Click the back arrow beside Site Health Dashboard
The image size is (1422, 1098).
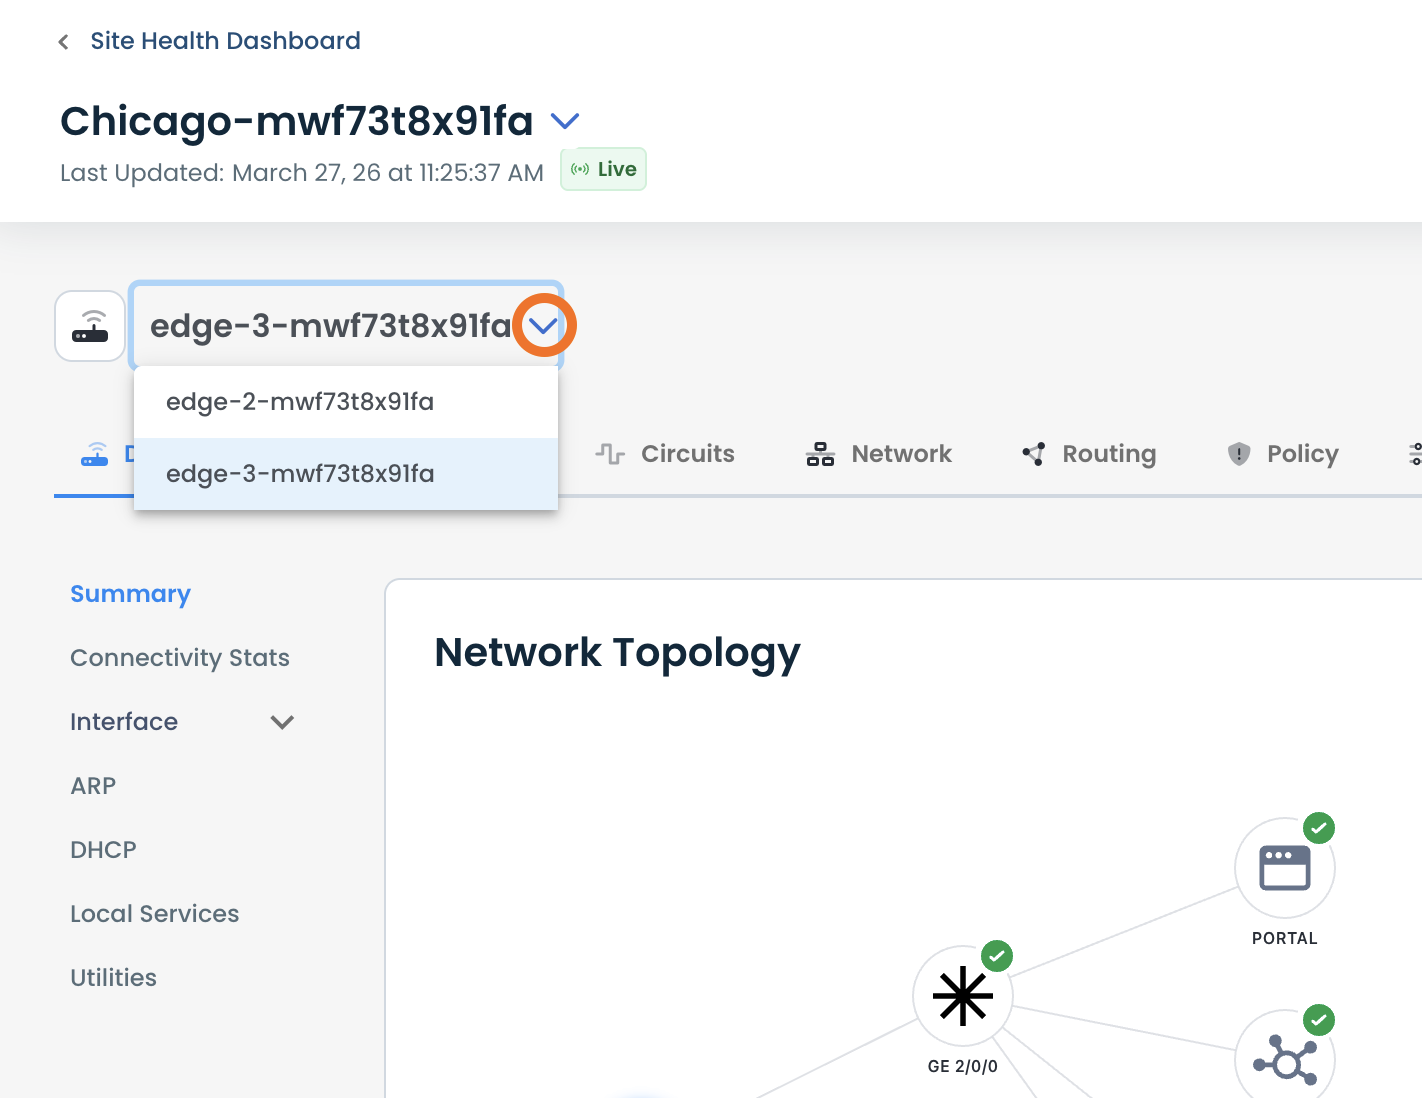click(x=64, y=42)
